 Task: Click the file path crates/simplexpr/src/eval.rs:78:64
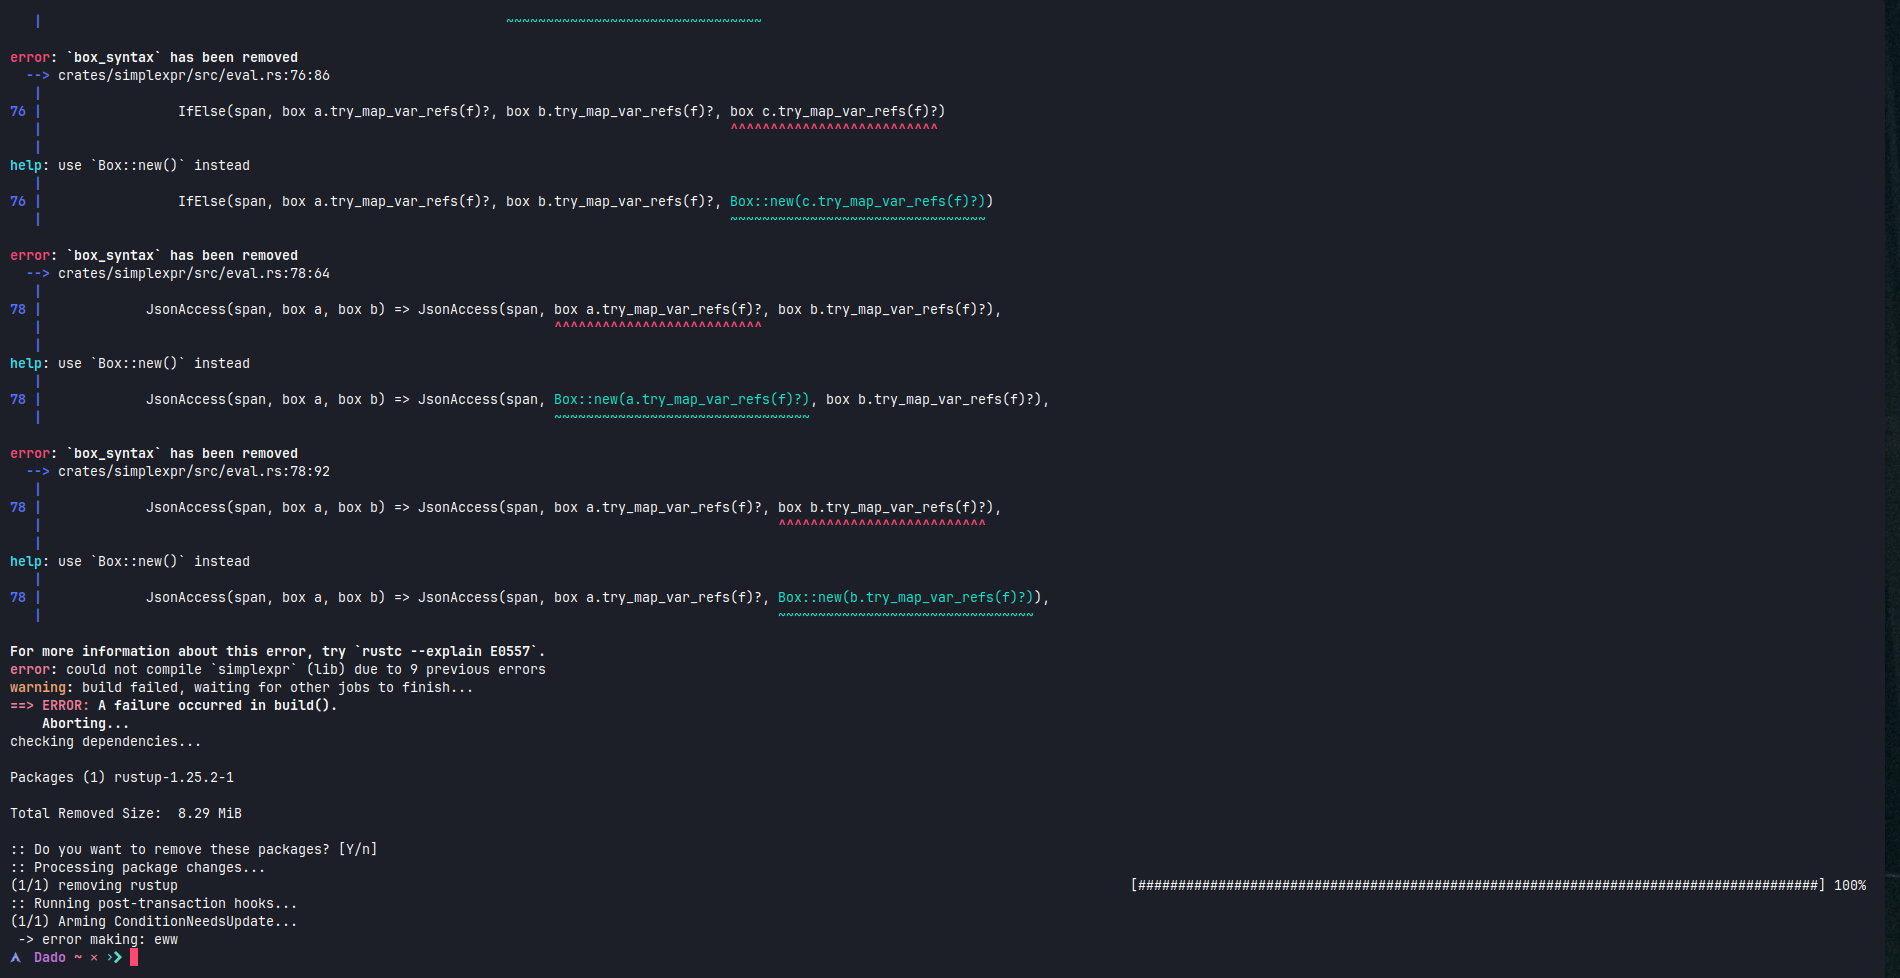[x=193, y=273]
